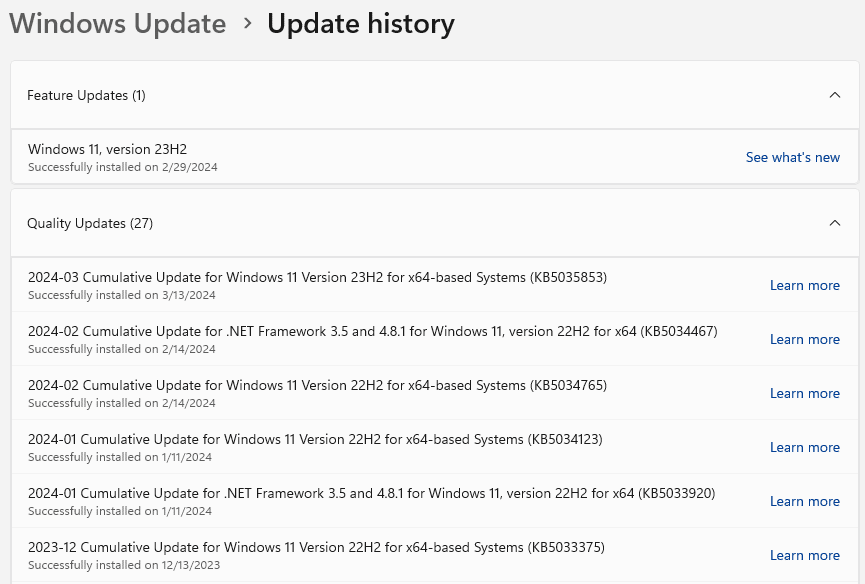Collapse the Feature Updates section chevron

[x=835, y=95]
